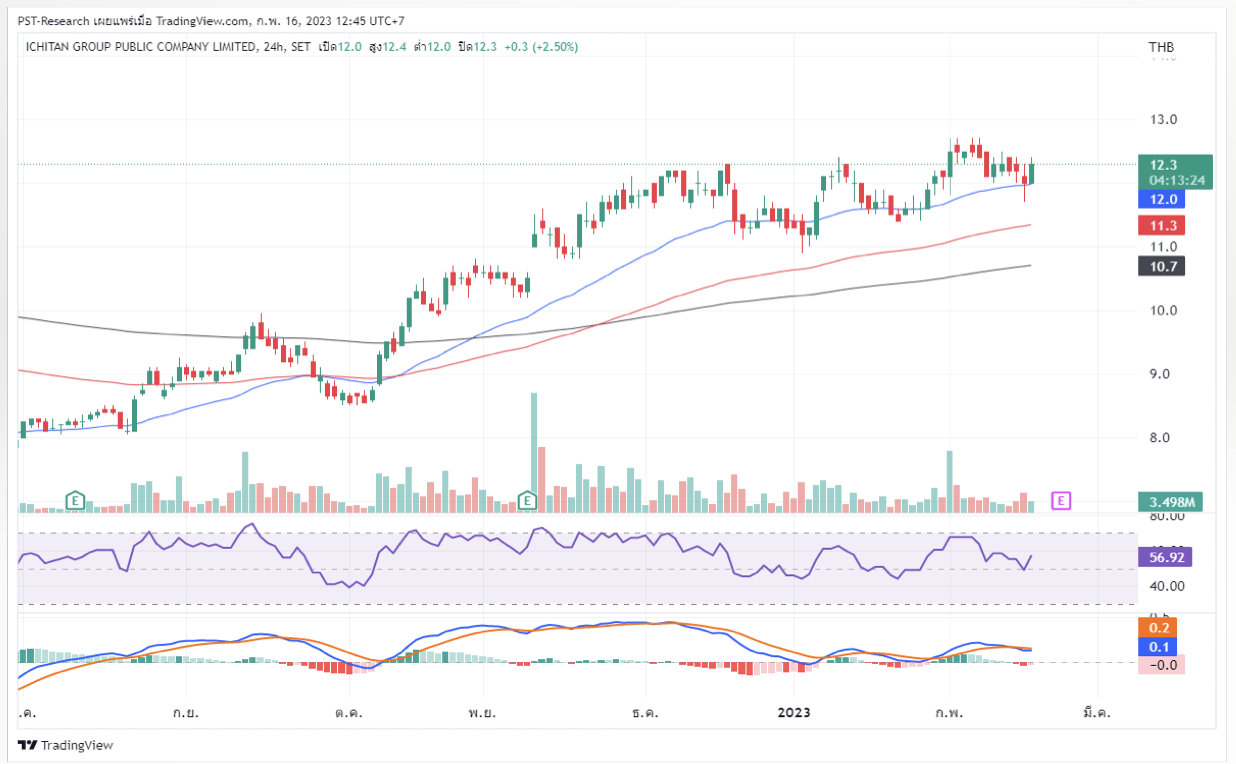Click the ต.ค. month label on time axis

coord(349,713)
